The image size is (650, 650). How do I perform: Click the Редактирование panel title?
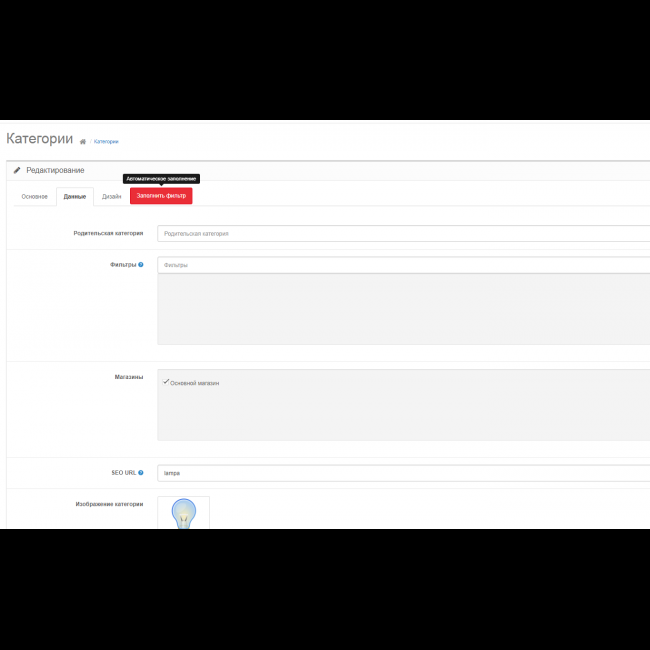[55, 171]
